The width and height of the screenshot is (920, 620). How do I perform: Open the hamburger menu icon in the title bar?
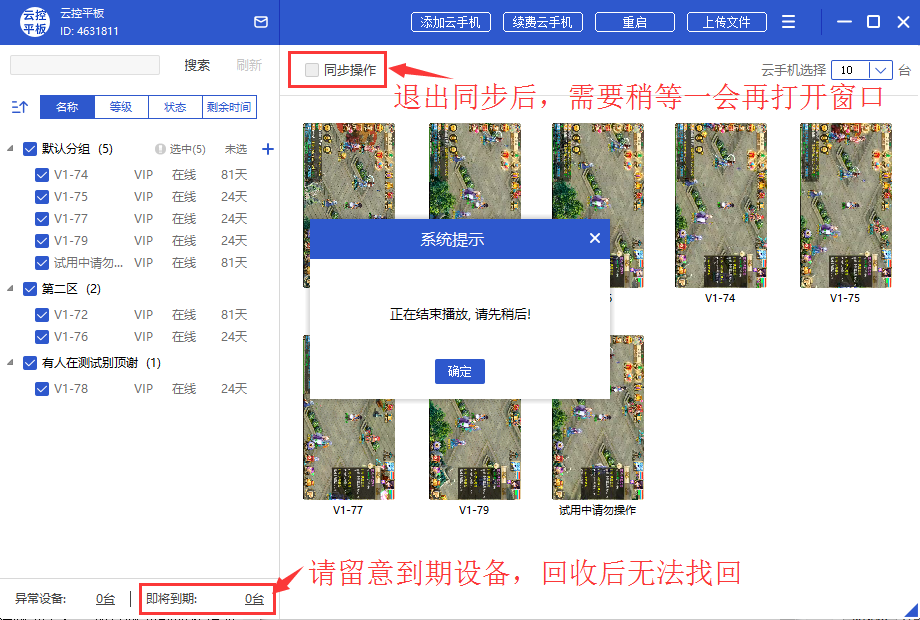pyautogui.click(x=789, y=22)
